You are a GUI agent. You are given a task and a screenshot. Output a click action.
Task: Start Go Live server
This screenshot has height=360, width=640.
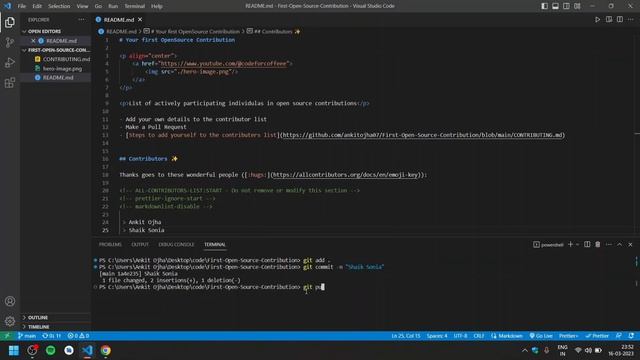pos(541,336)
